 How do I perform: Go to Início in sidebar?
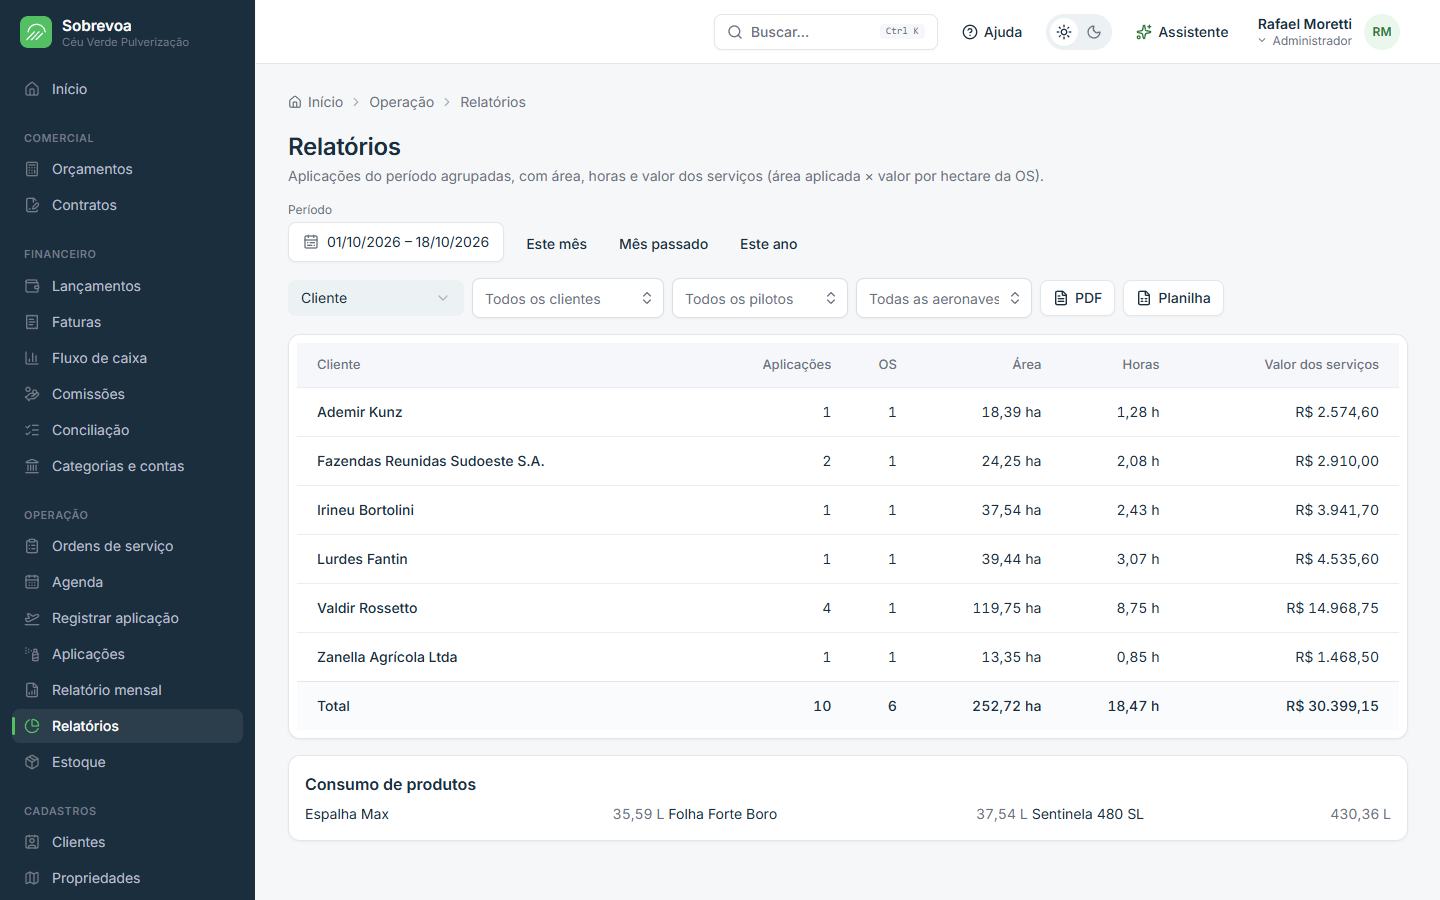[127, 89]
